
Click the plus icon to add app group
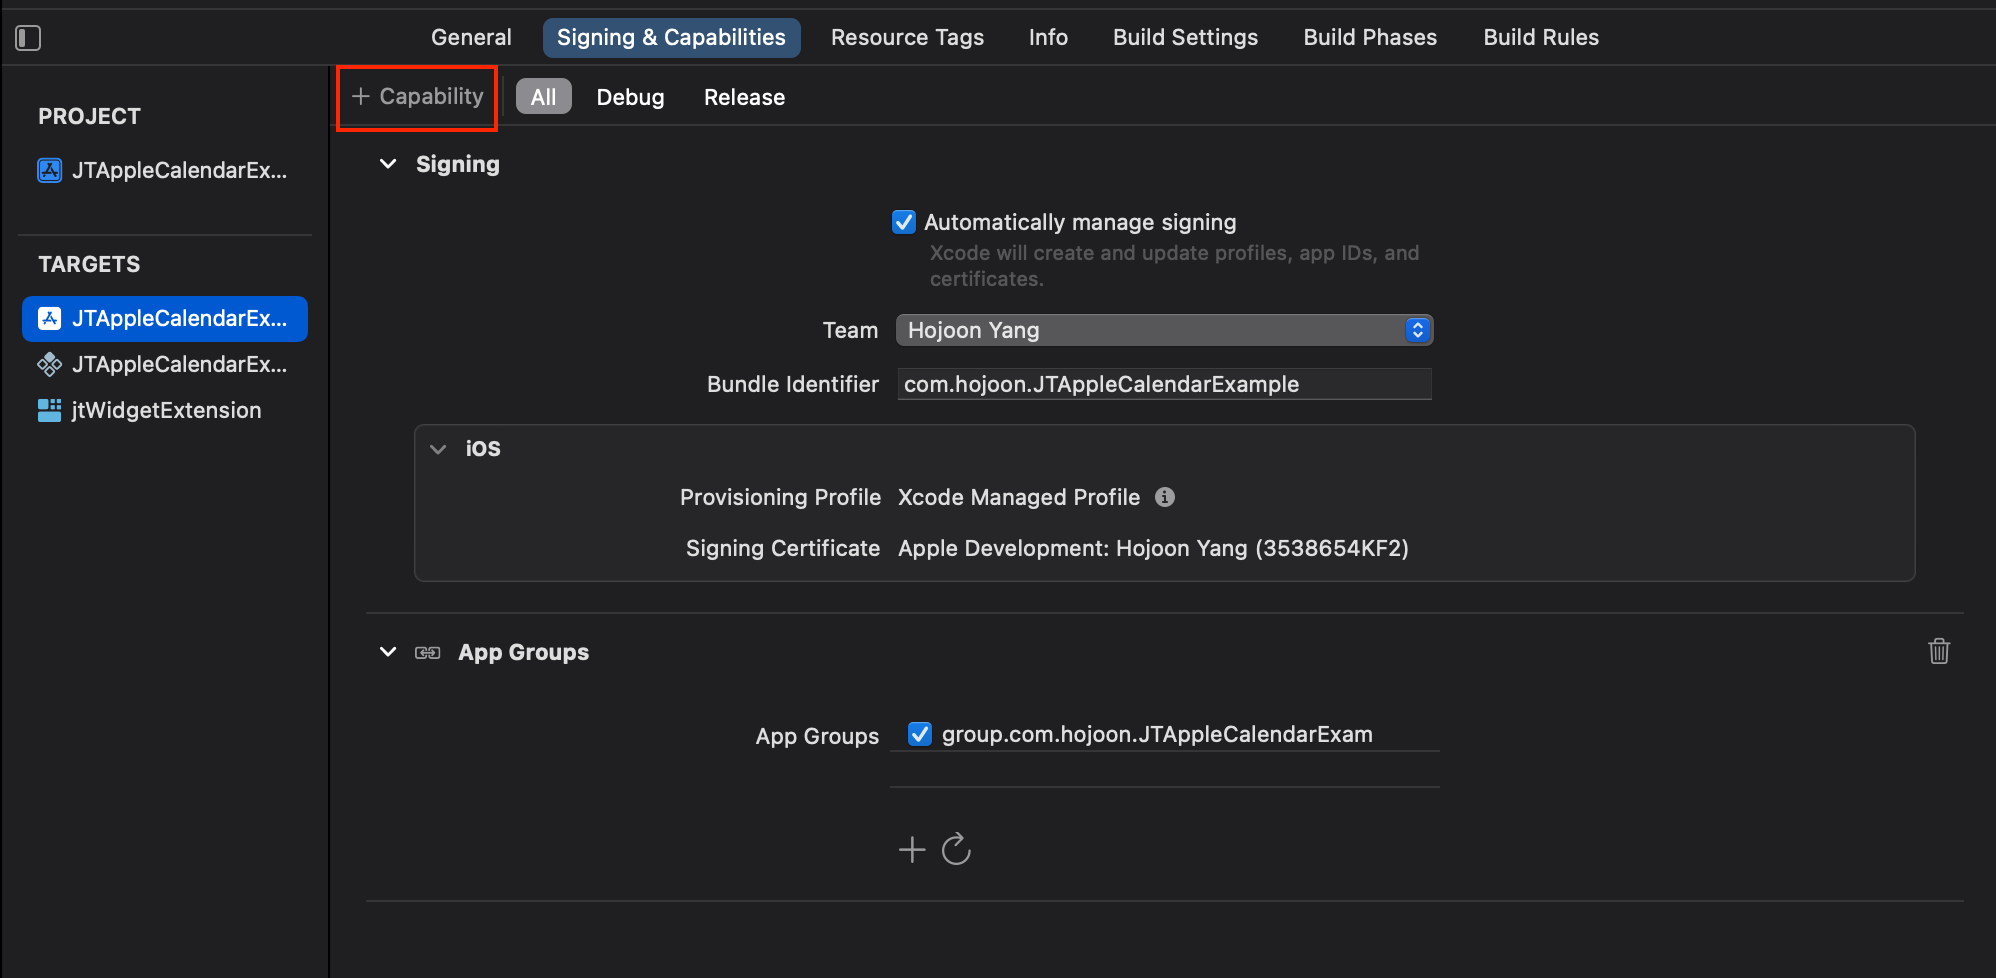911,850
